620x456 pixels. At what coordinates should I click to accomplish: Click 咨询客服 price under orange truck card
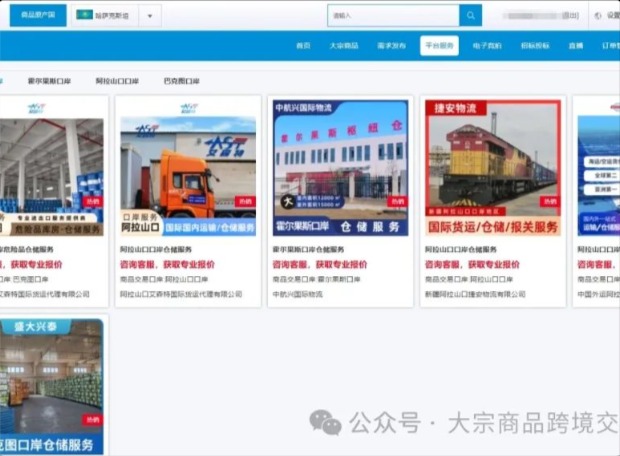pyautogui.click(x=167, y=264)
